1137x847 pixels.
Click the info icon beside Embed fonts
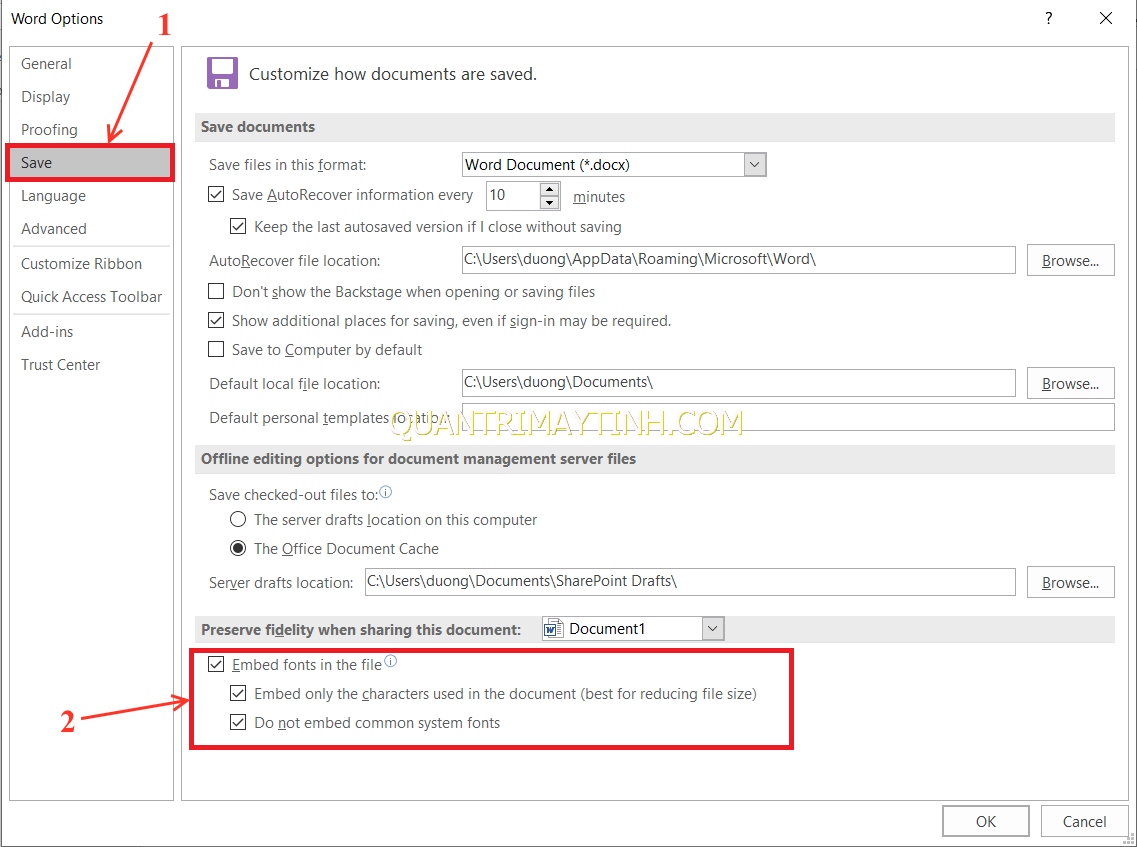390,661
